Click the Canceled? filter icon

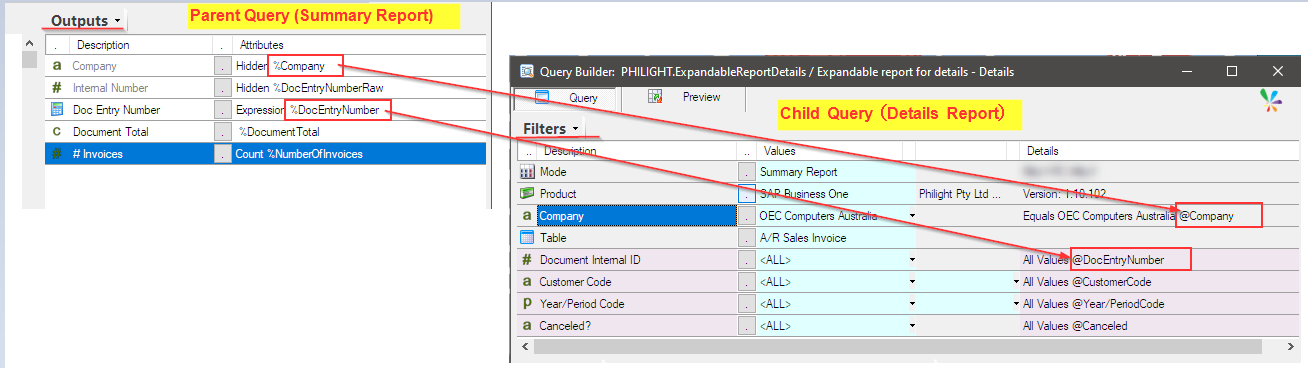coord(527,325)
